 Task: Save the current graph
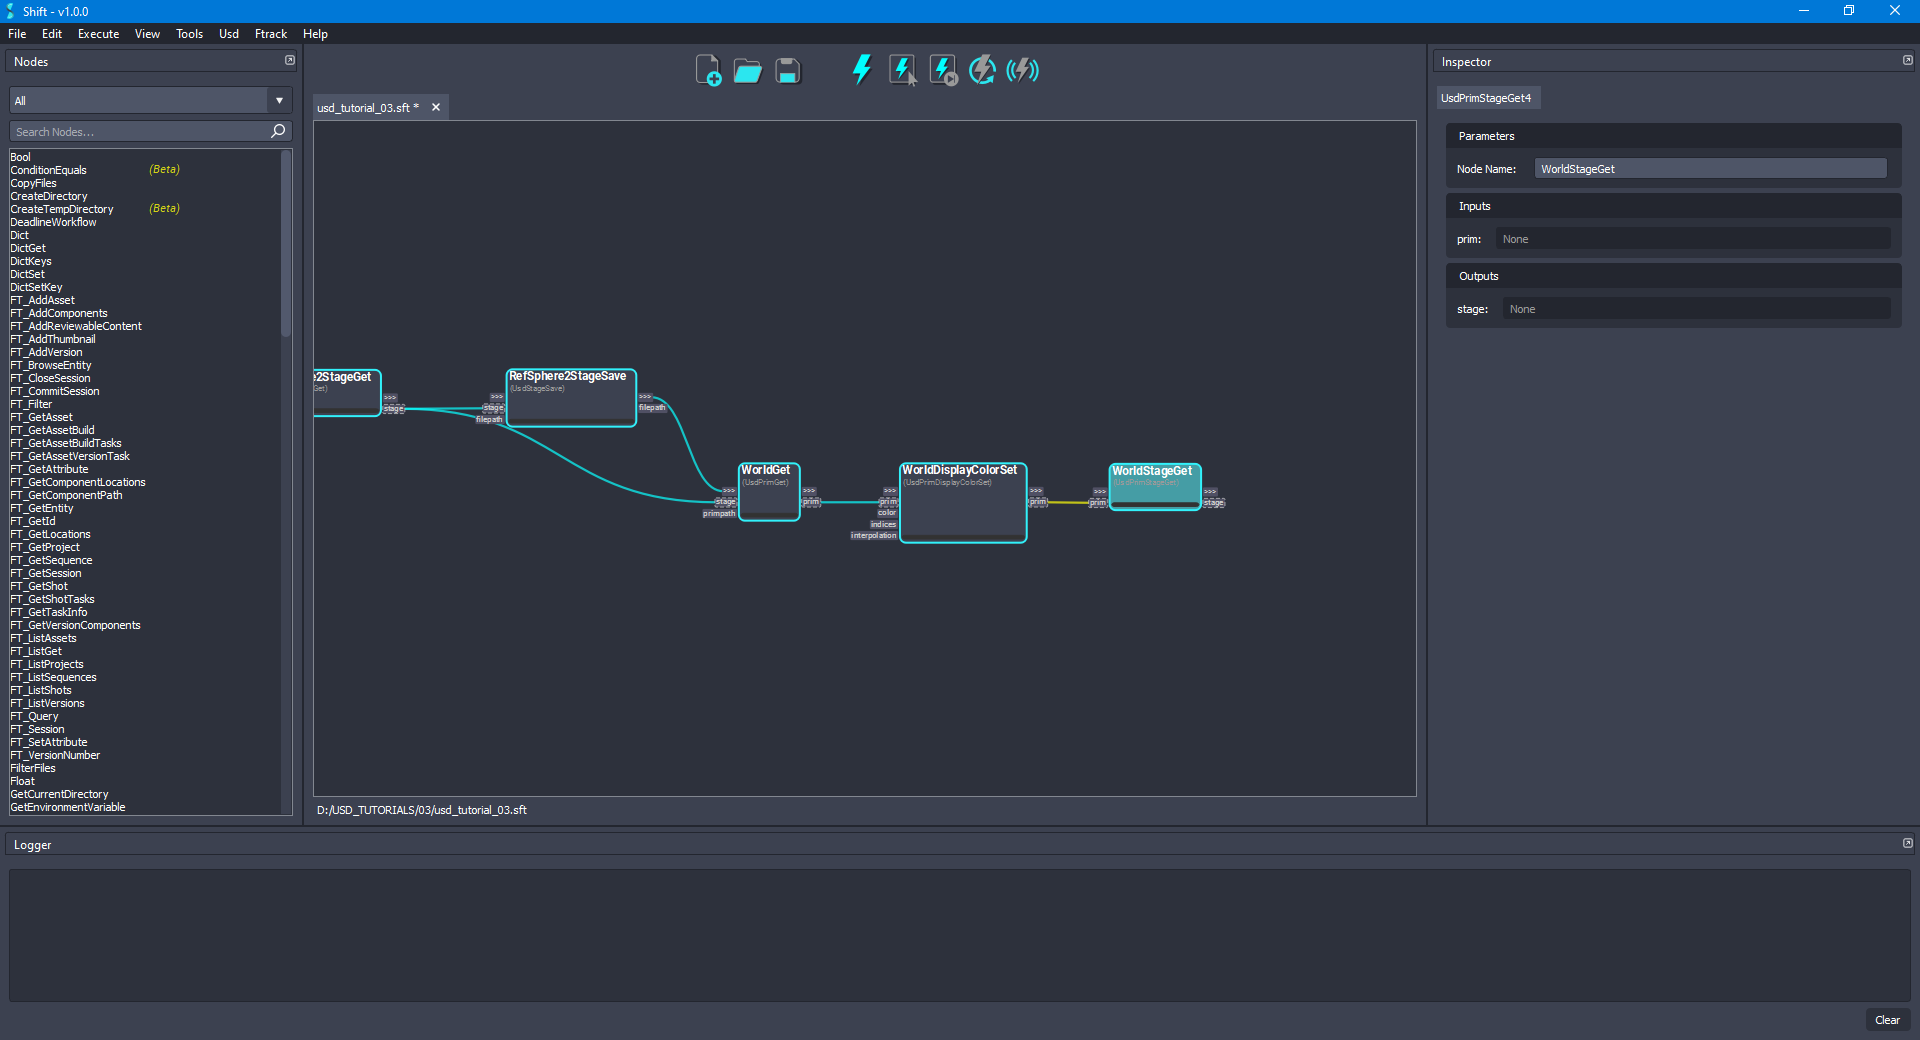(788, 70)
